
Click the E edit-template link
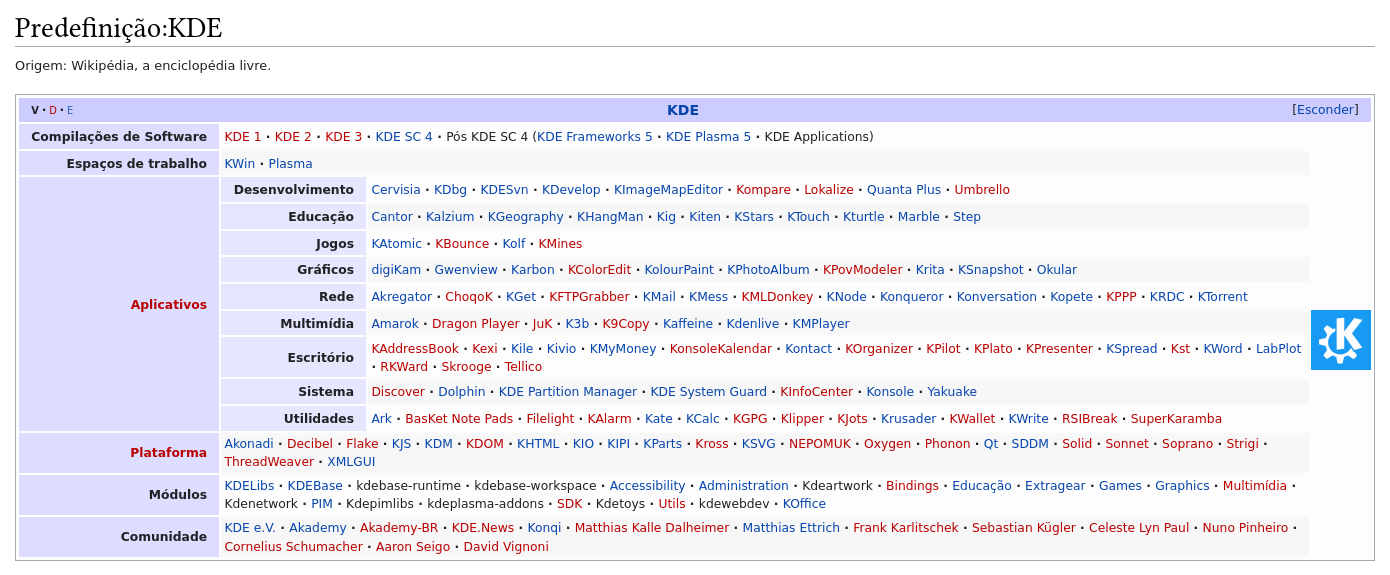click(x=70, y=111)
